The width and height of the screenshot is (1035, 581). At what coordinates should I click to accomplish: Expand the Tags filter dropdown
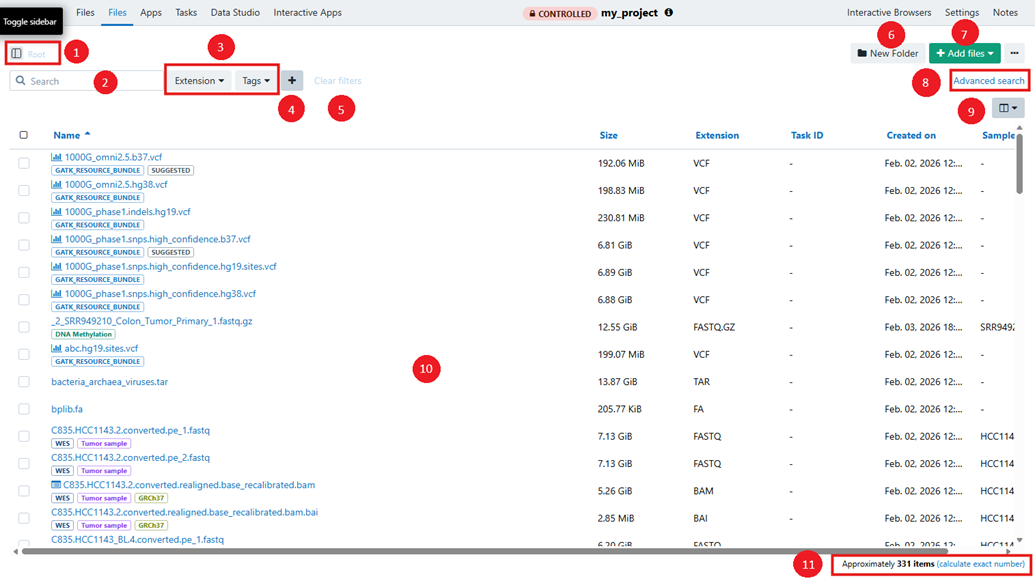253,81
